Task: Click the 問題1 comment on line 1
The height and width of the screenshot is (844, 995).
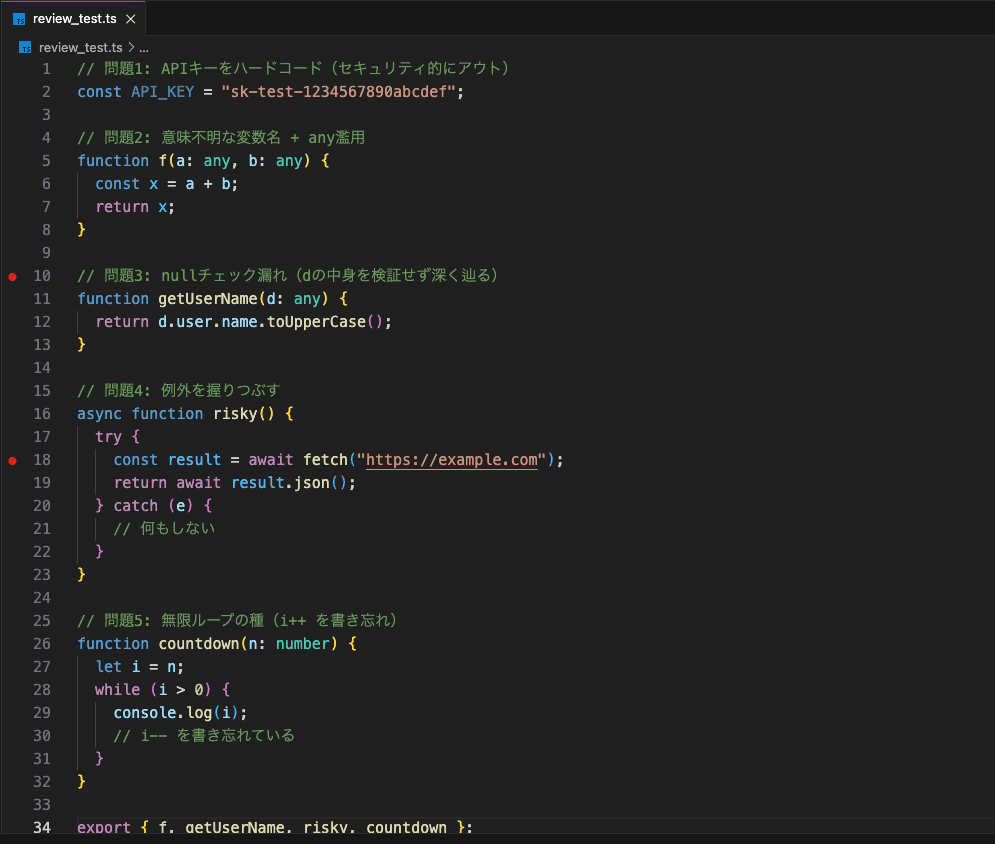Action: click(x=294, y=69)
